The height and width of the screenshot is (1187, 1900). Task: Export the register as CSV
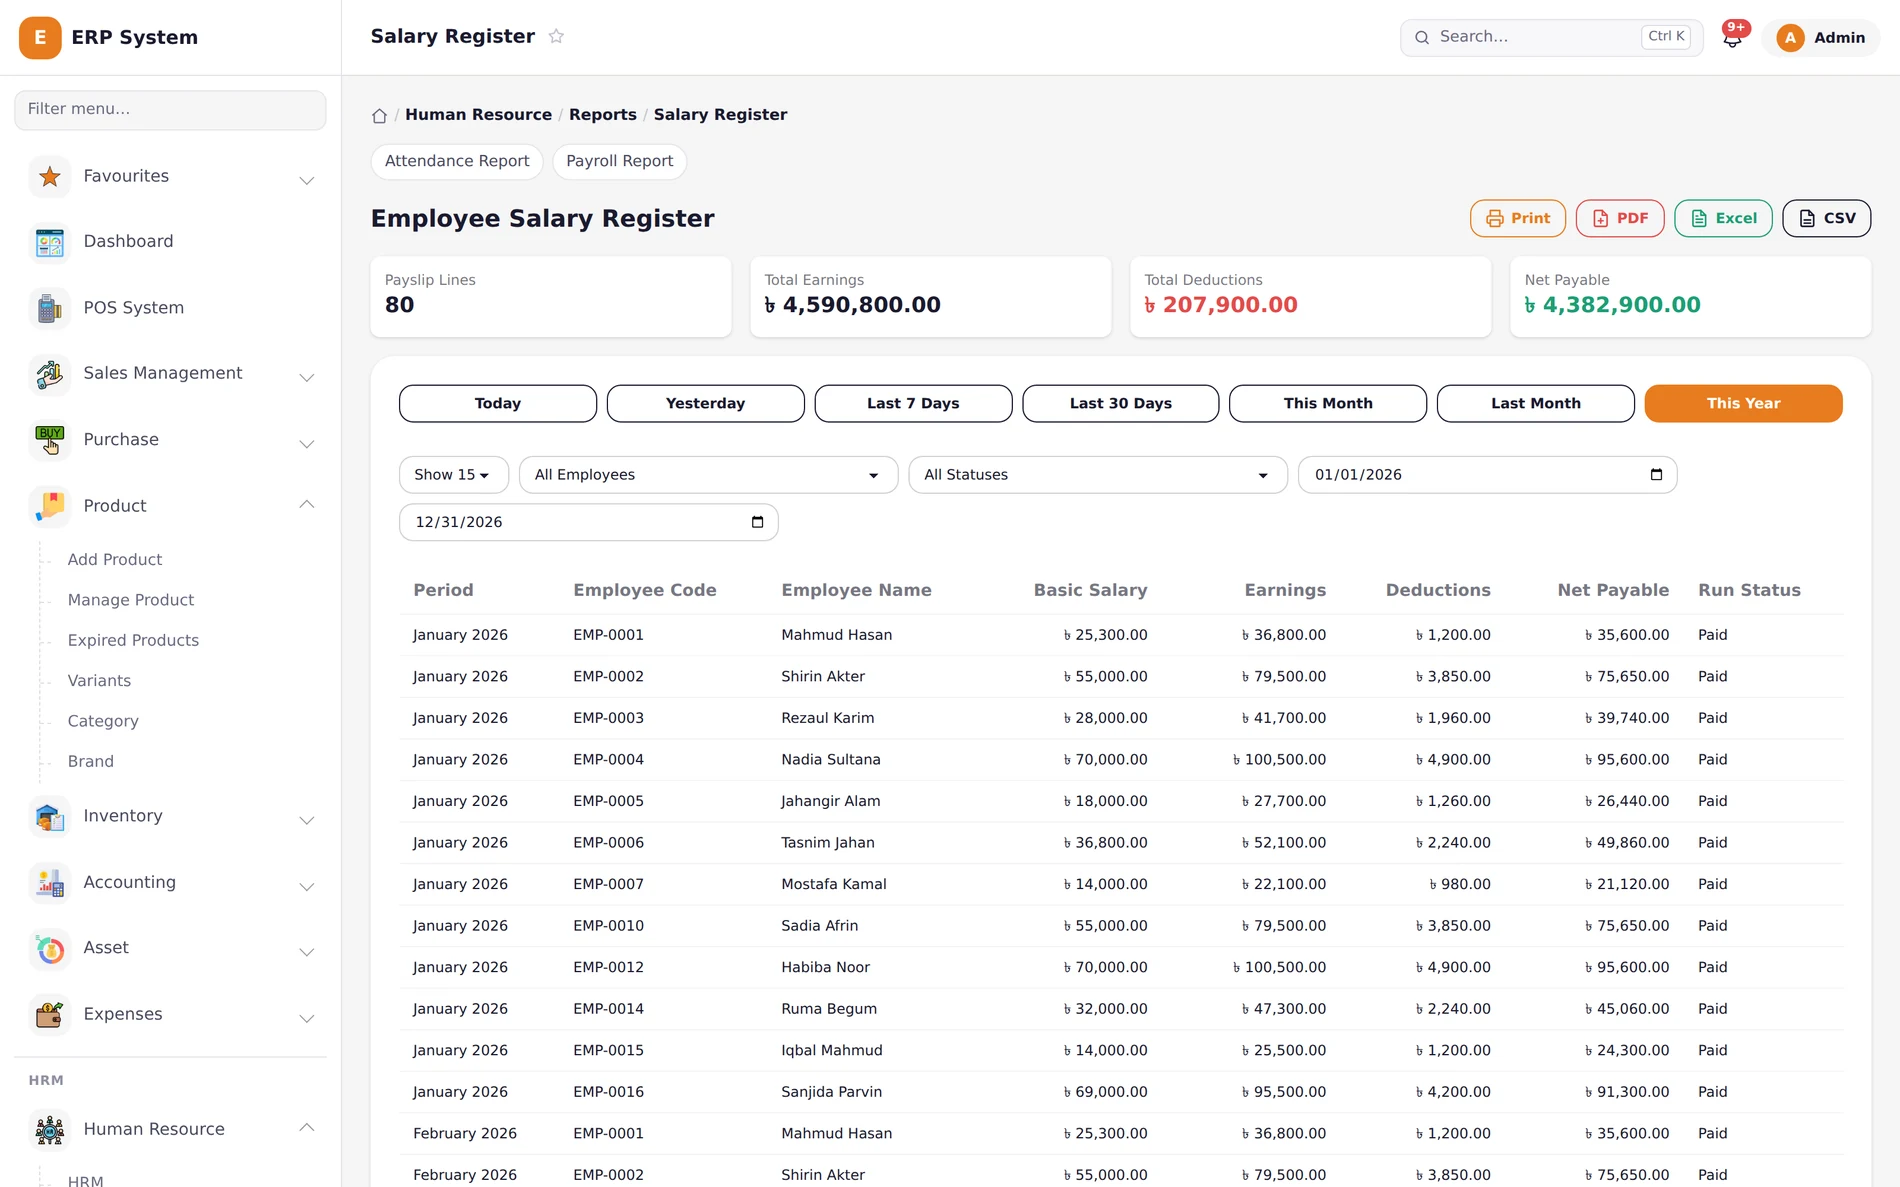tap(1827, 219)
